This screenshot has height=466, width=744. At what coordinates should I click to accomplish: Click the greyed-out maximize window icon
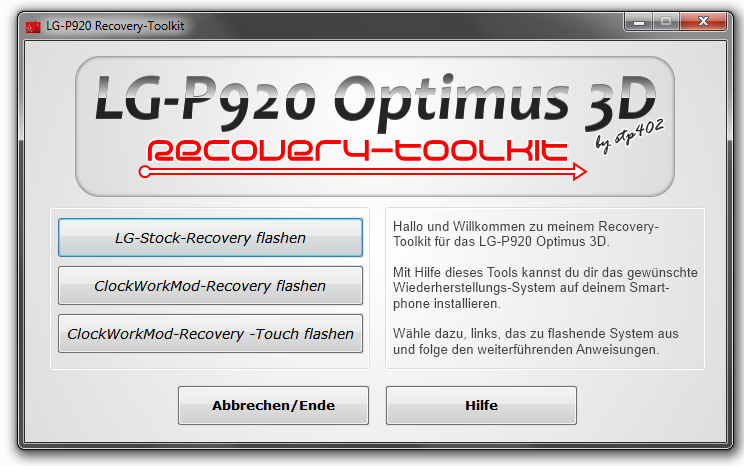coord(666,22)
